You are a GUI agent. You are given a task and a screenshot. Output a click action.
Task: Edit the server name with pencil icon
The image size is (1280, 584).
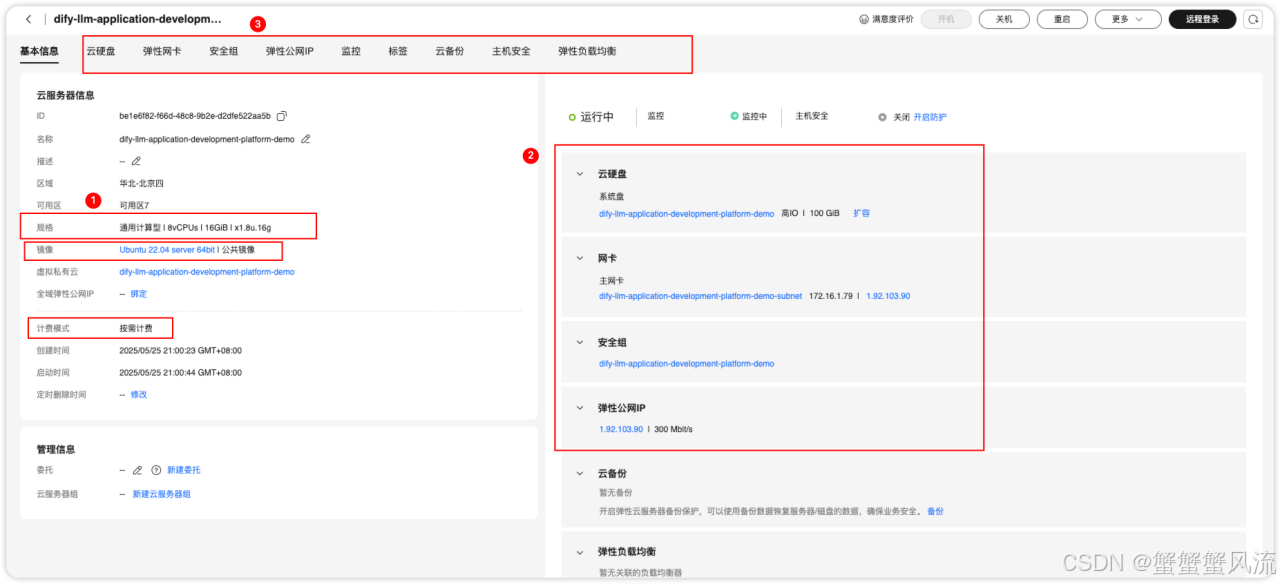(305, 139)
